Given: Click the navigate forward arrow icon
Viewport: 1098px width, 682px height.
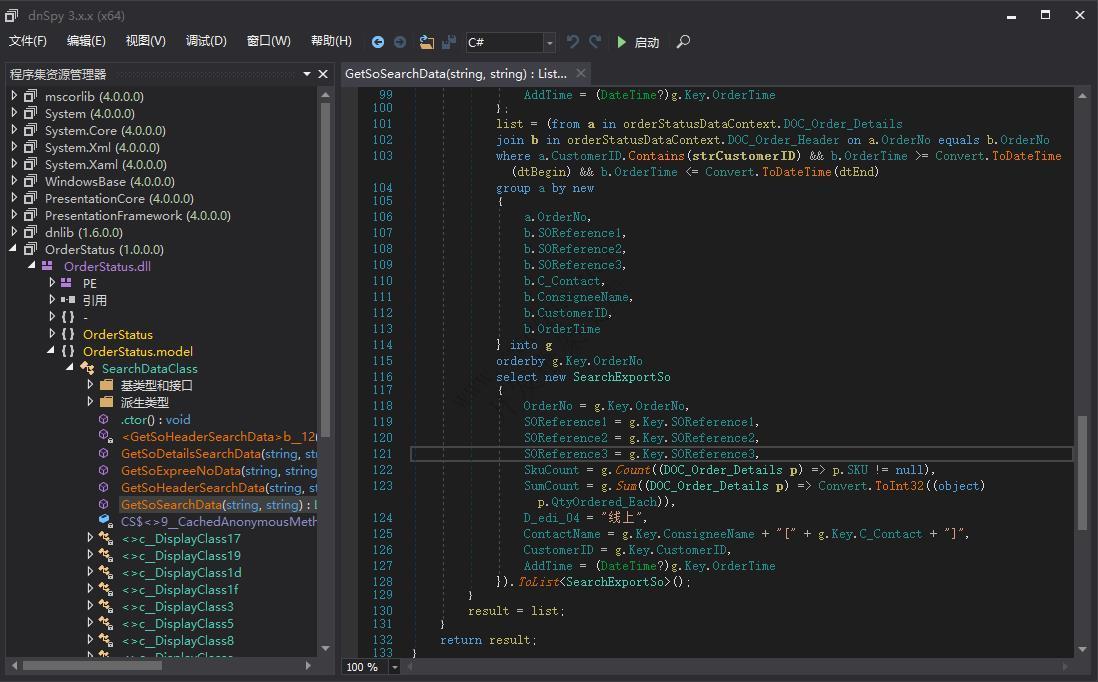Looking at the screenshot, I should pyautogui.click(x=400, y=42).
